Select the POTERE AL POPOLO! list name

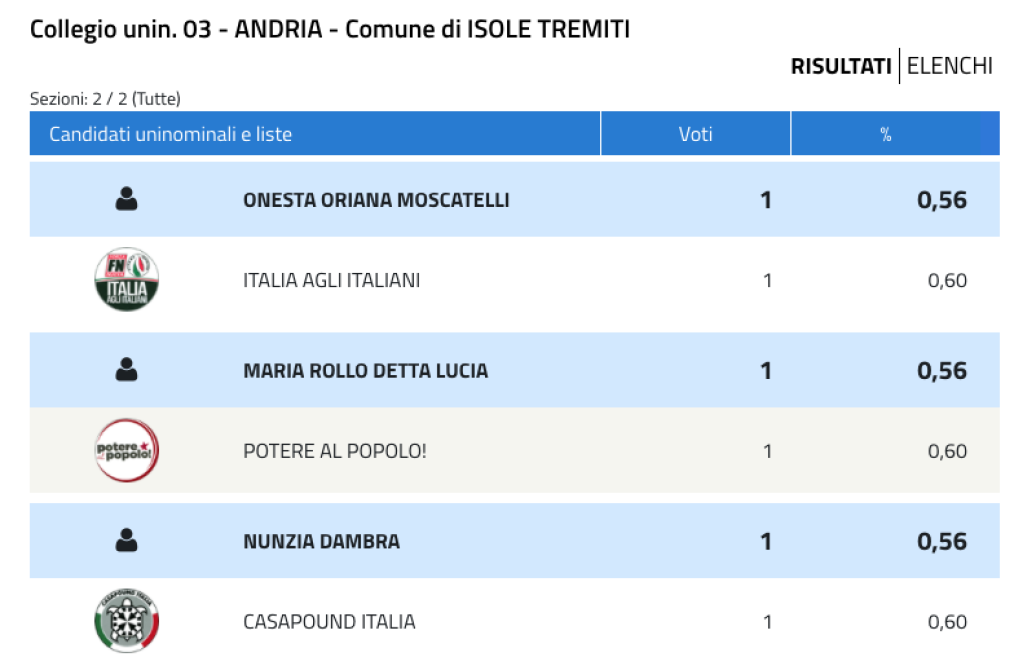[335, 451]
